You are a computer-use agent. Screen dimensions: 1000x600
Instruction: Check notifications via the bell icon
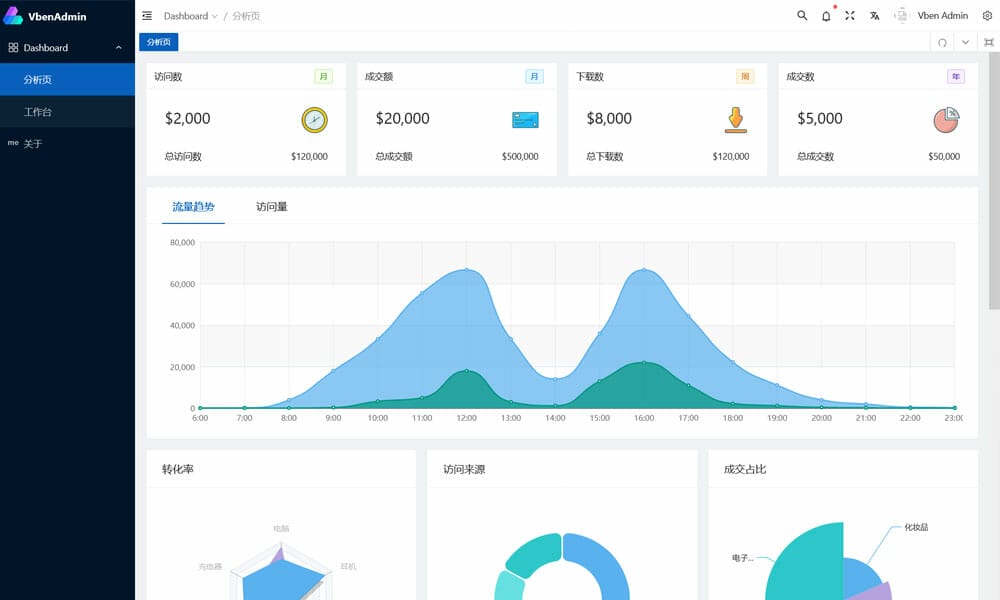[x=825, y=15]
